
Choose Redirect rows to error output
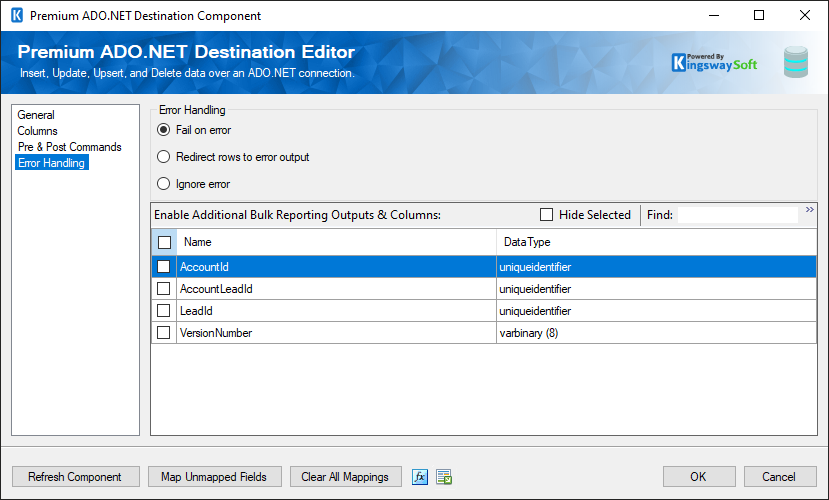click(233, 157)
